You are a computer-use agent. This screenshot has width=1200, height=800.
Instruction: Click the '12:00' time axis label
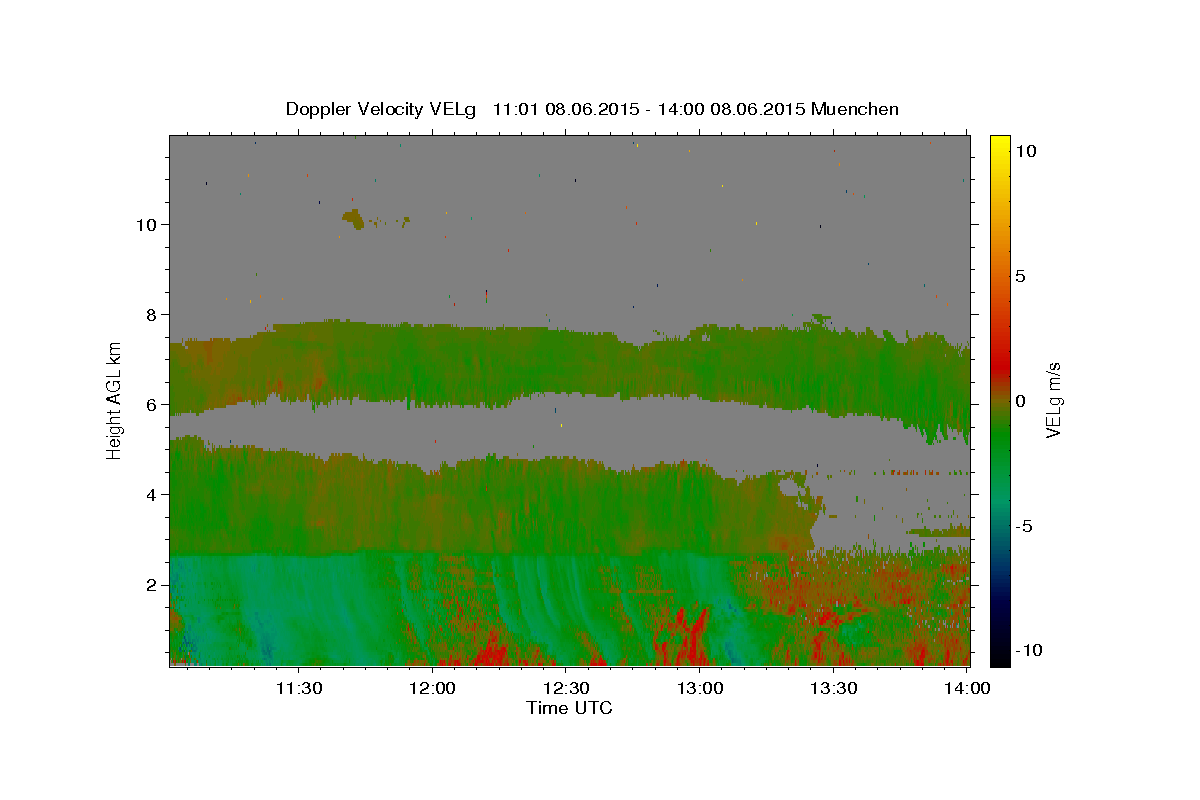click(433, 688)
